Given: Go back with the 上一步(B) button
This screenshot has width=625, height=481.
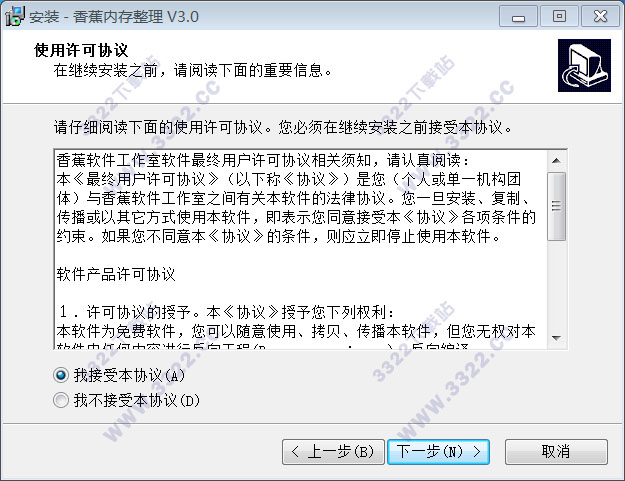Looking at the screenshot, I should 333,452.
